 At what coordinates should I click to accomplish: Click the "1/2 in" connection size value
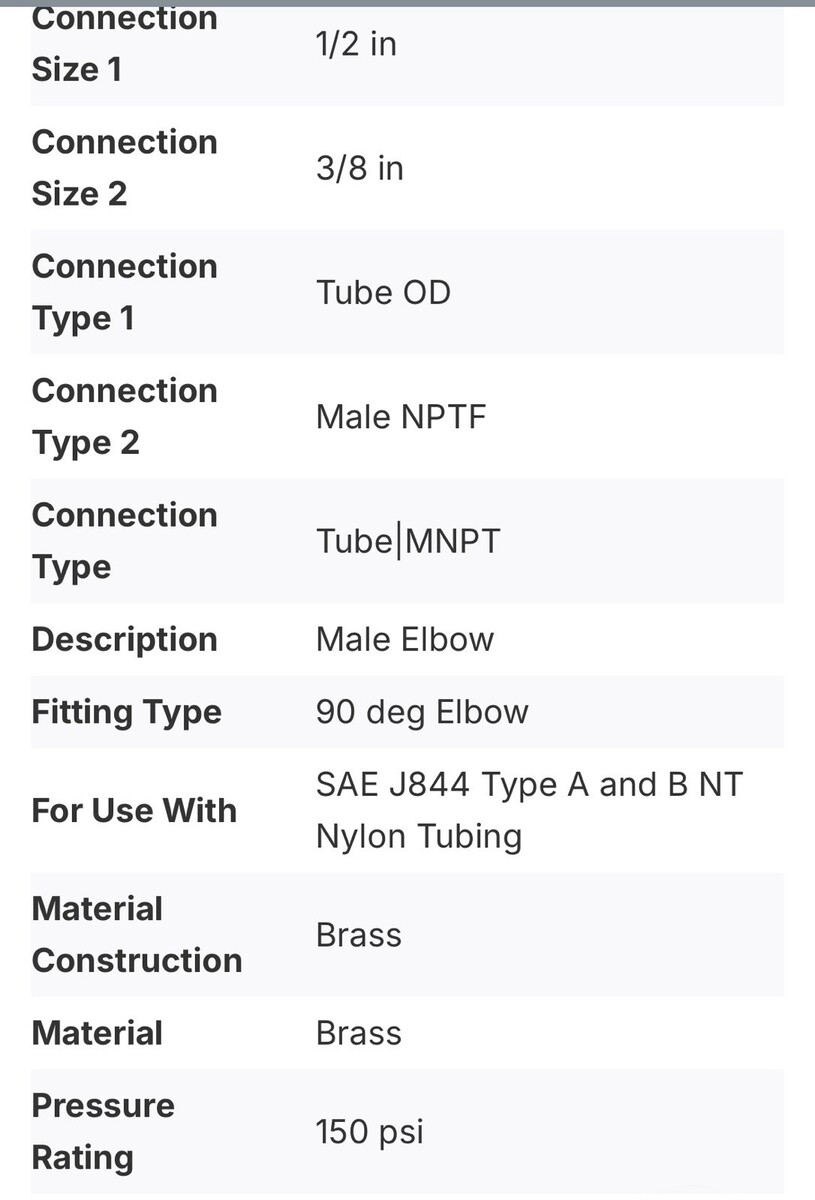356,45
